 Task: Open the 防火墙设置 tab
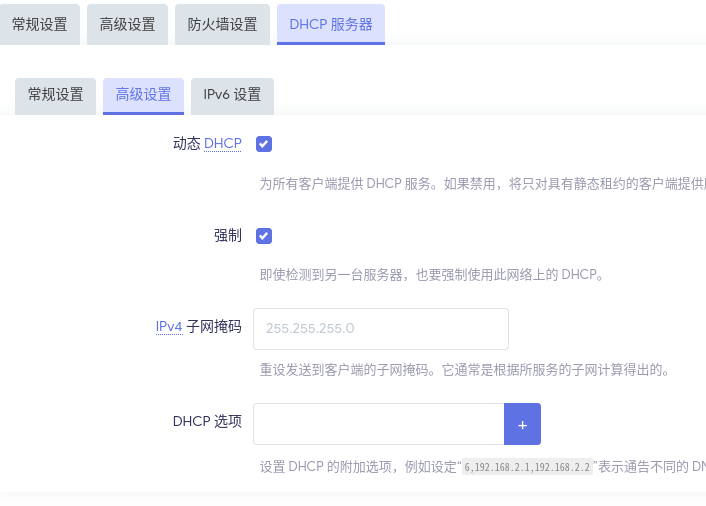222,25
